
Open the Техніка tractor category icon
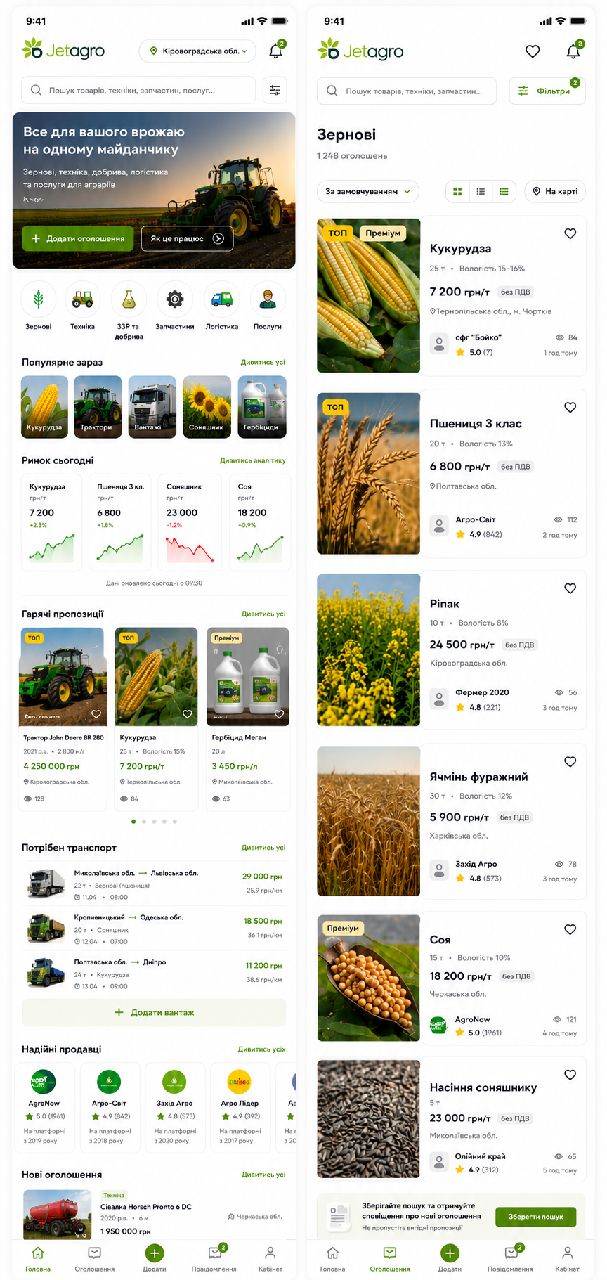click(x=82, y=298)
